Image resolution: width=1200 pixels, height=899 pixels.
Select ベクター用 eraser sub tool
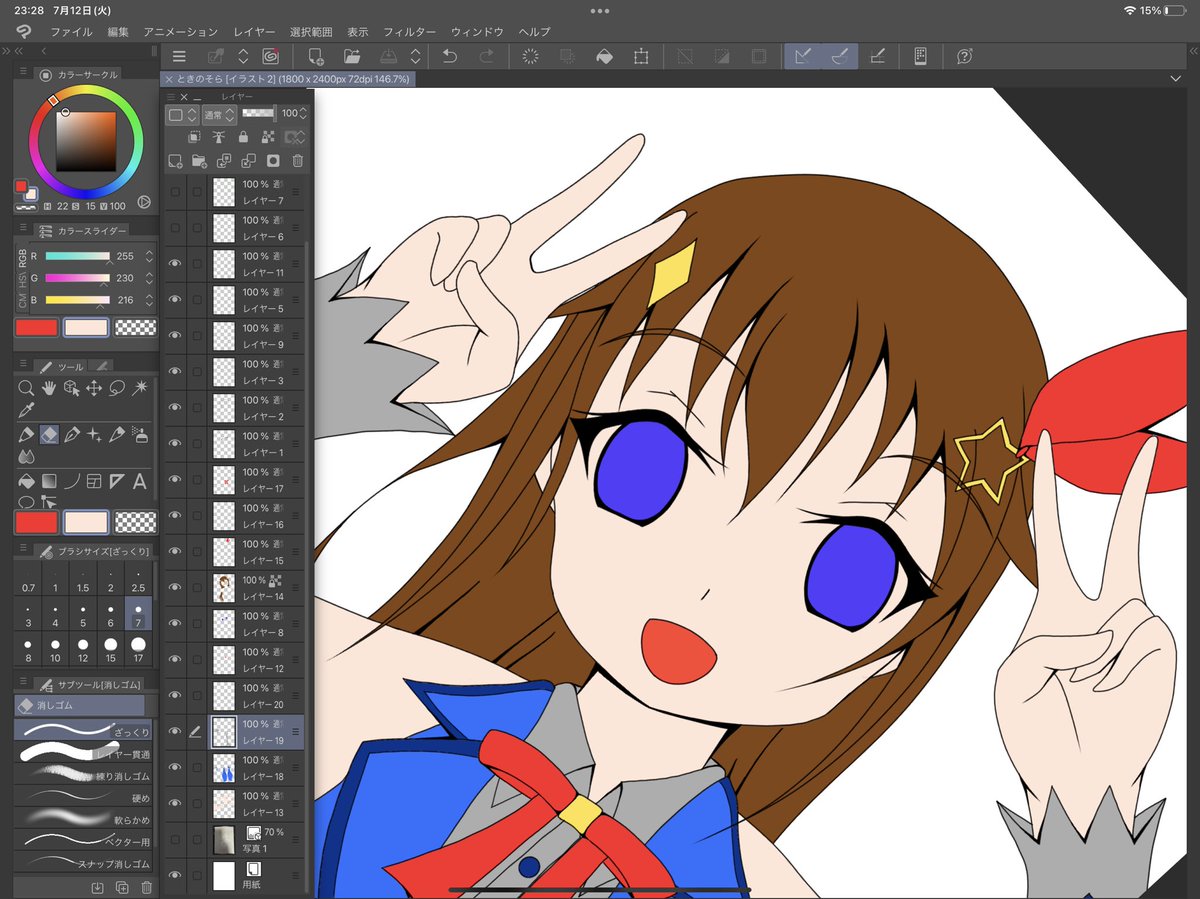point(84,841)
